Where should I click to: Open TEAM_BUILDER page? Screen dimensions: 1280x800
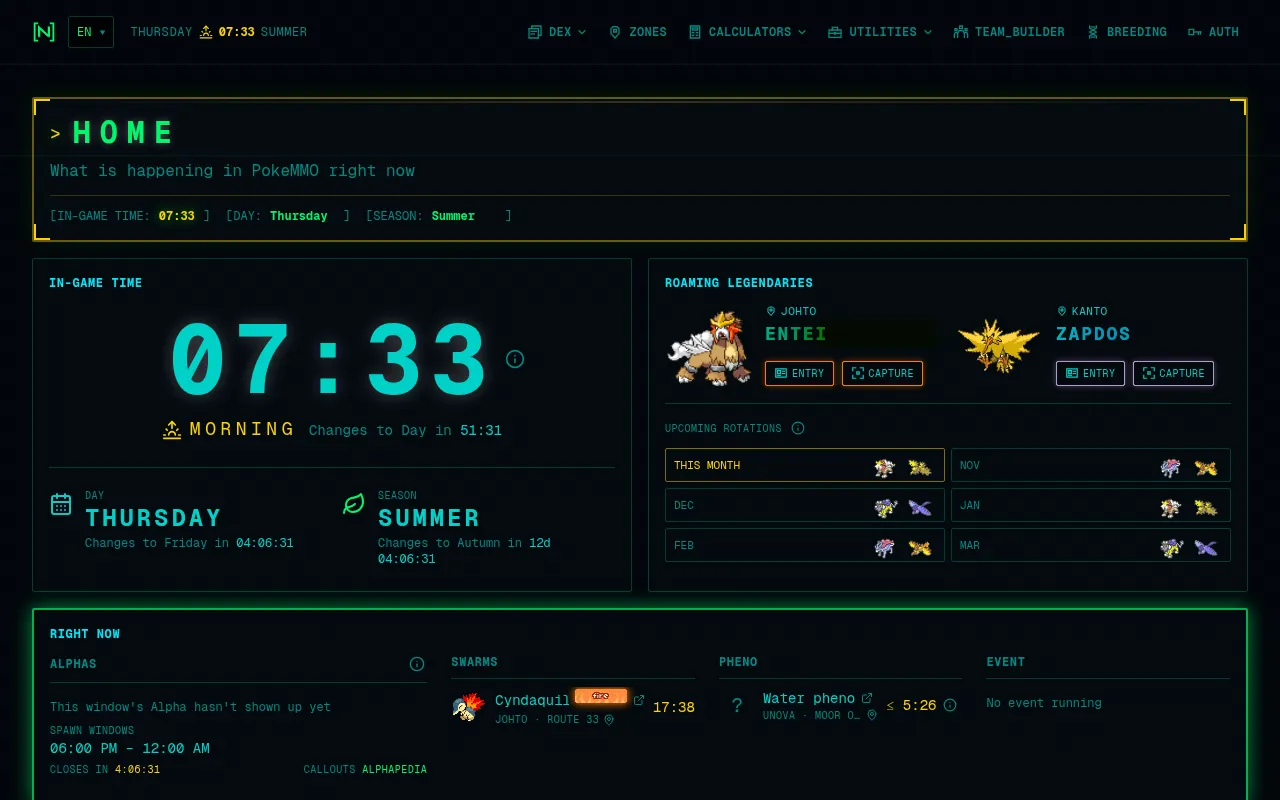1008,32
